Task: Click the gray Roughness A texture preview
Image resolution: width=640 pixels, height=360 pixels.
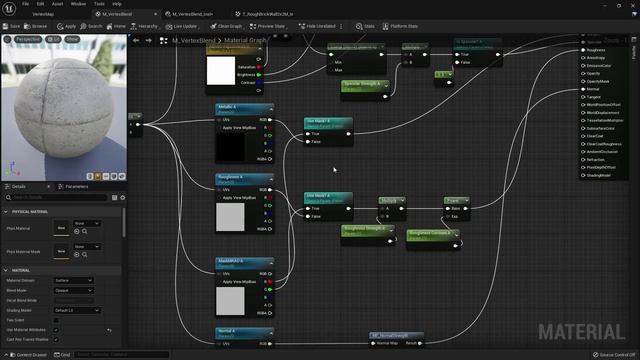Action: [x=230, y=217]
